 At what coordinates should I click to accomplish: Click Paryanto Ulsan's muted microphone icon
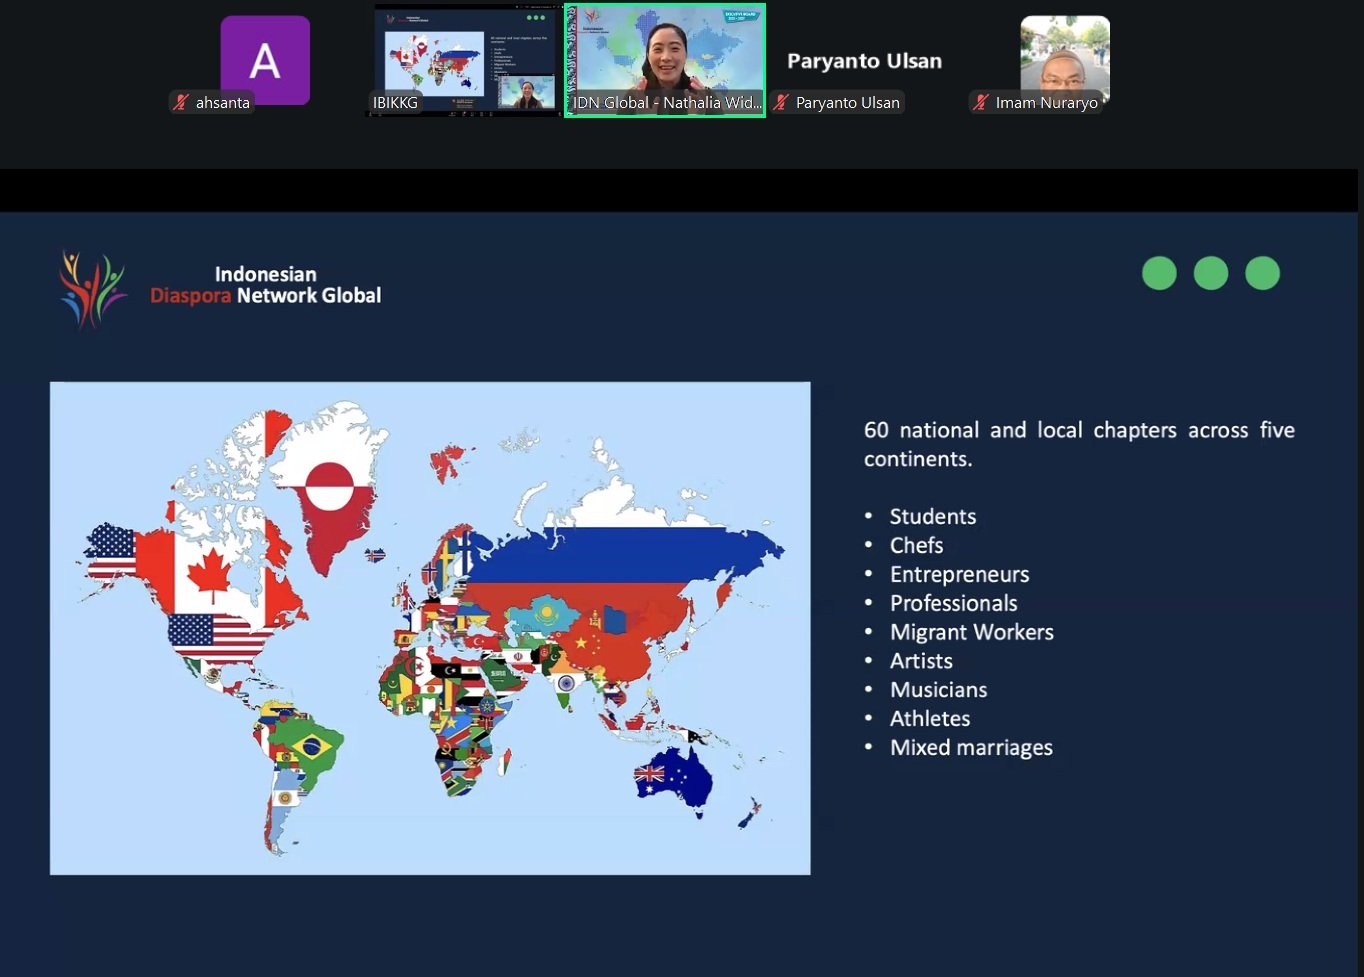[782, 102]
